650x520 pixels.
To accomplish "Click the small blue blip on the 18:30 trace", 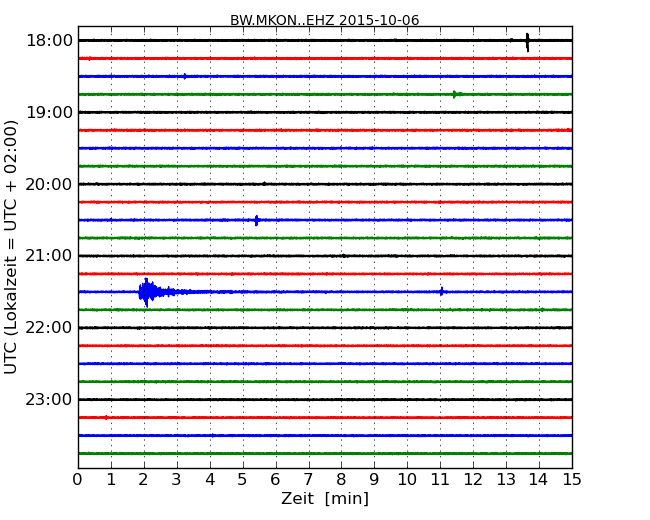I will pyautogui.click(x=185, y=76).
